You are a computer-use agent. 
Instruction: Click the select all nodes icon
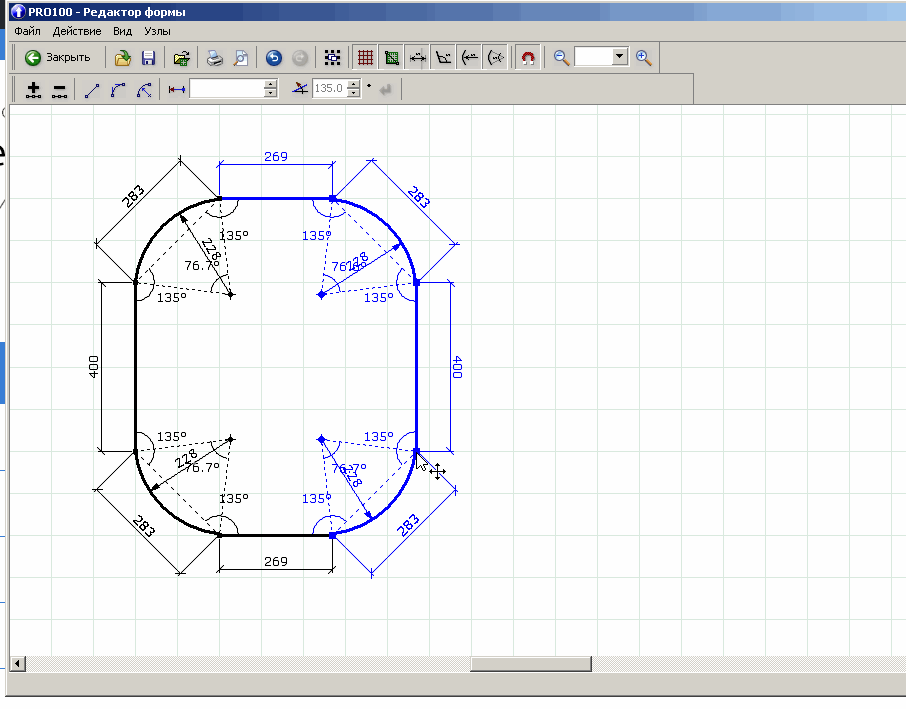(332, 58)
